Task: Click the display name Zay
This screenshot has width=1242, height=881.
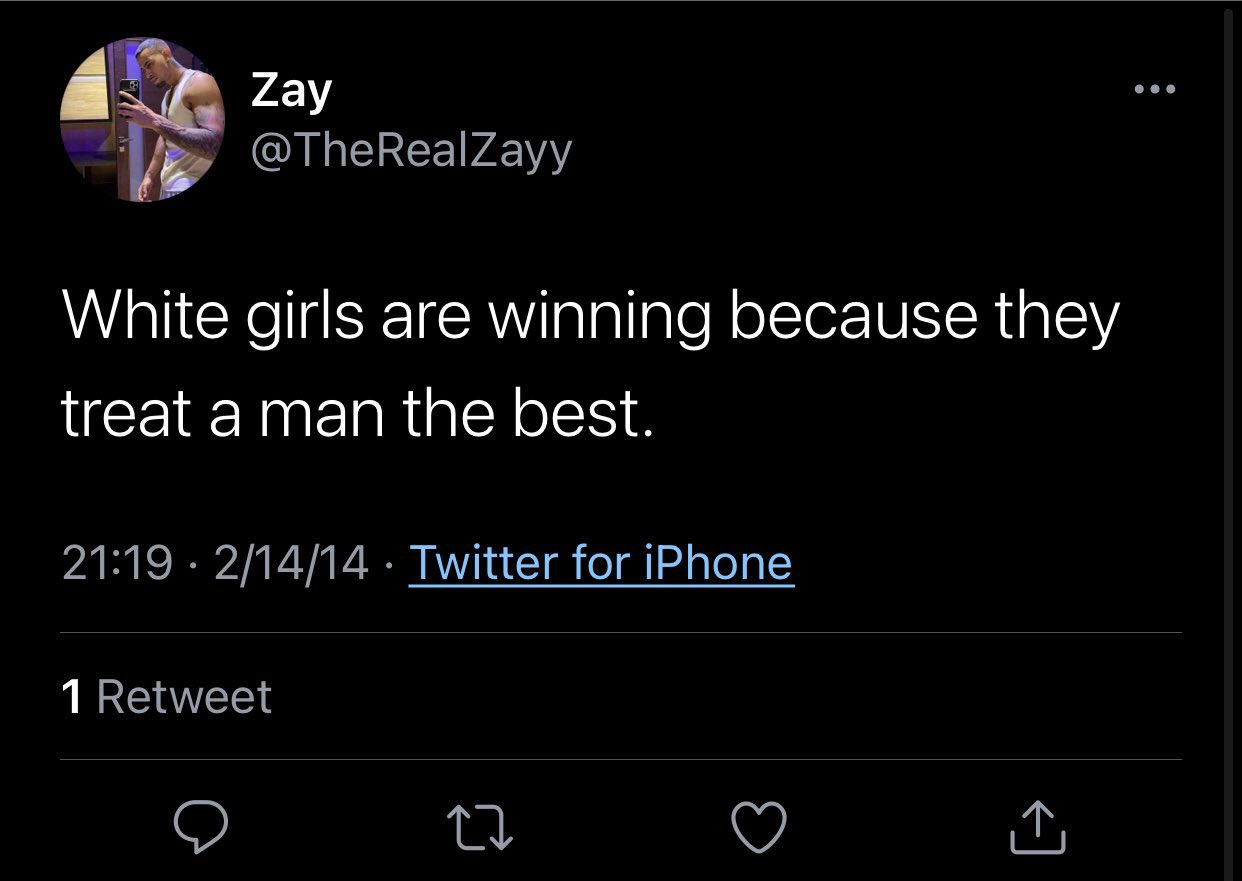Action: click(x=291, y=91)
